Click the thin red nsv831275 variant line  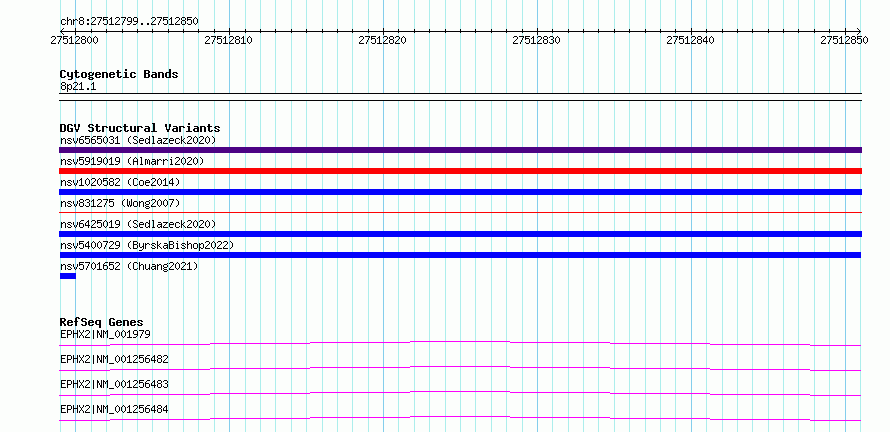pyautogui.click(x=460, y=212)
